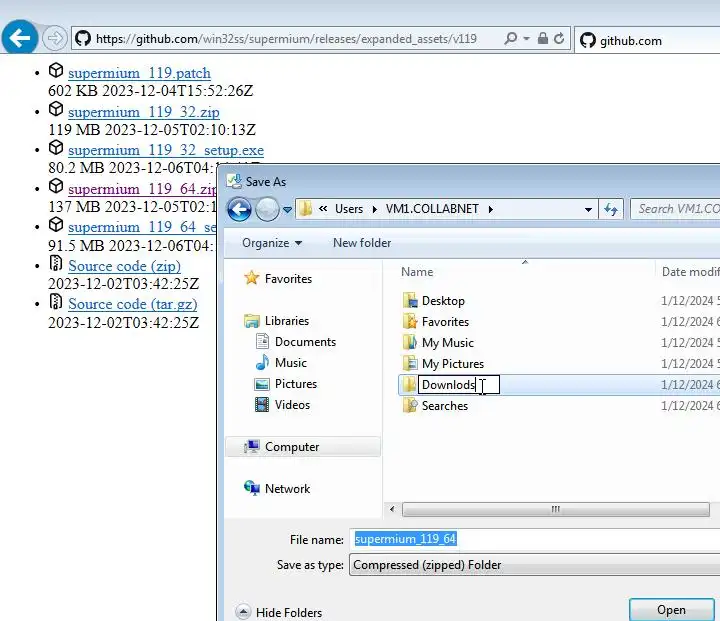720x621 pixels.
Task: Sort by the Date modified column header
Action: pyautogui.click(x=689, y=271)
